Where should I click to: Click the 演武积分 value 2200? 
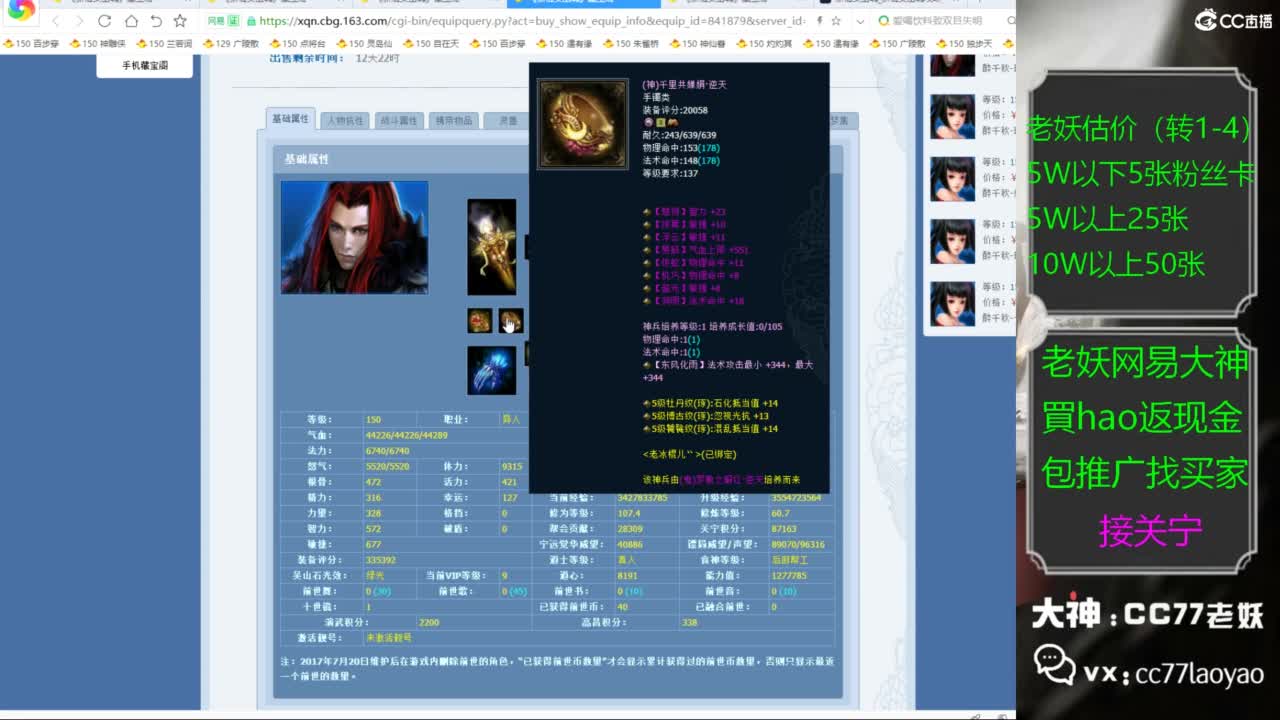coord(429,622)
